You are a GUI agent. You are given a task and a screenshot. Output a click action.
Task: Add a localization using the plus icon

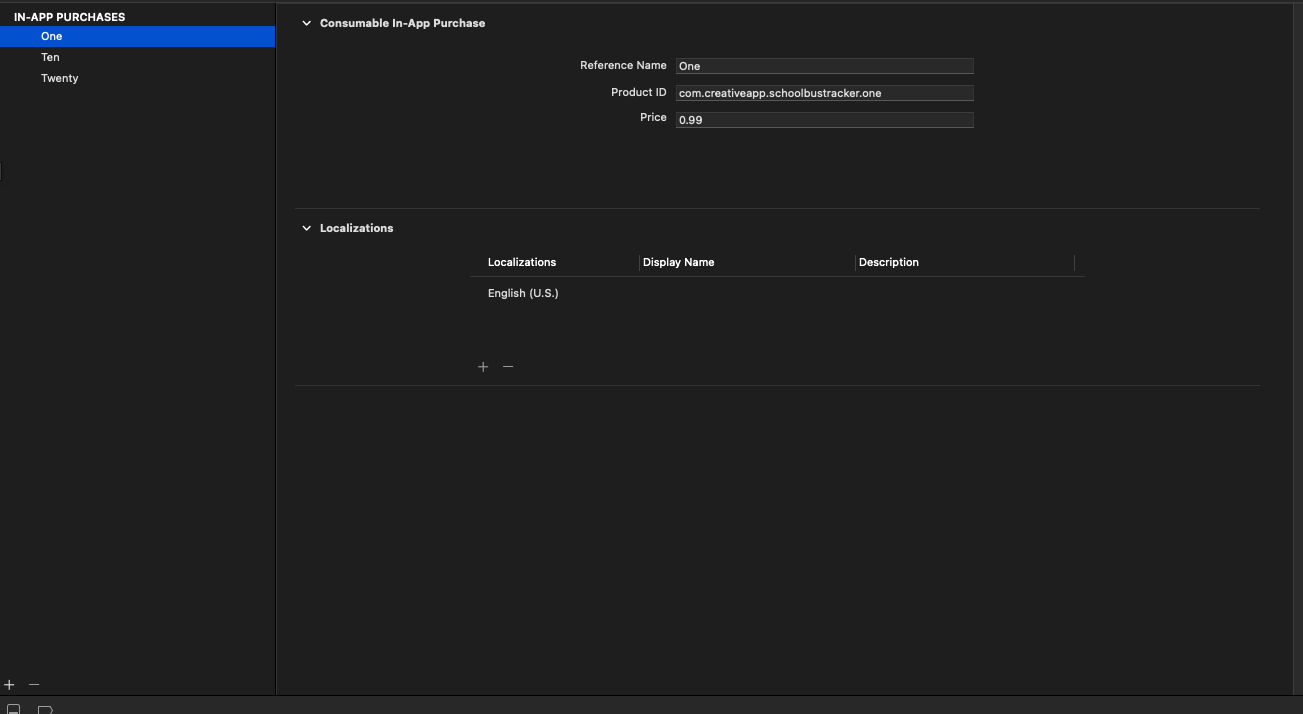pos(483,366)
